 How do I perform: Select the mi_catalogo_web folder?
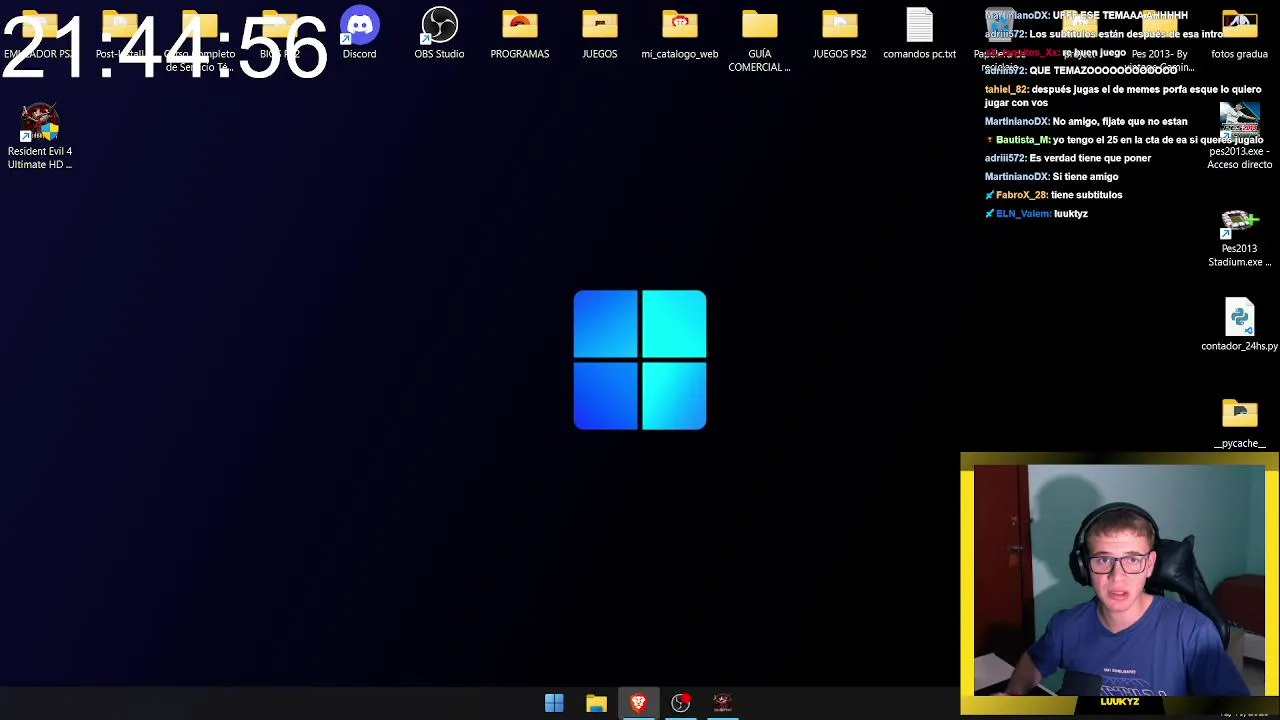(x=679, y=33)
